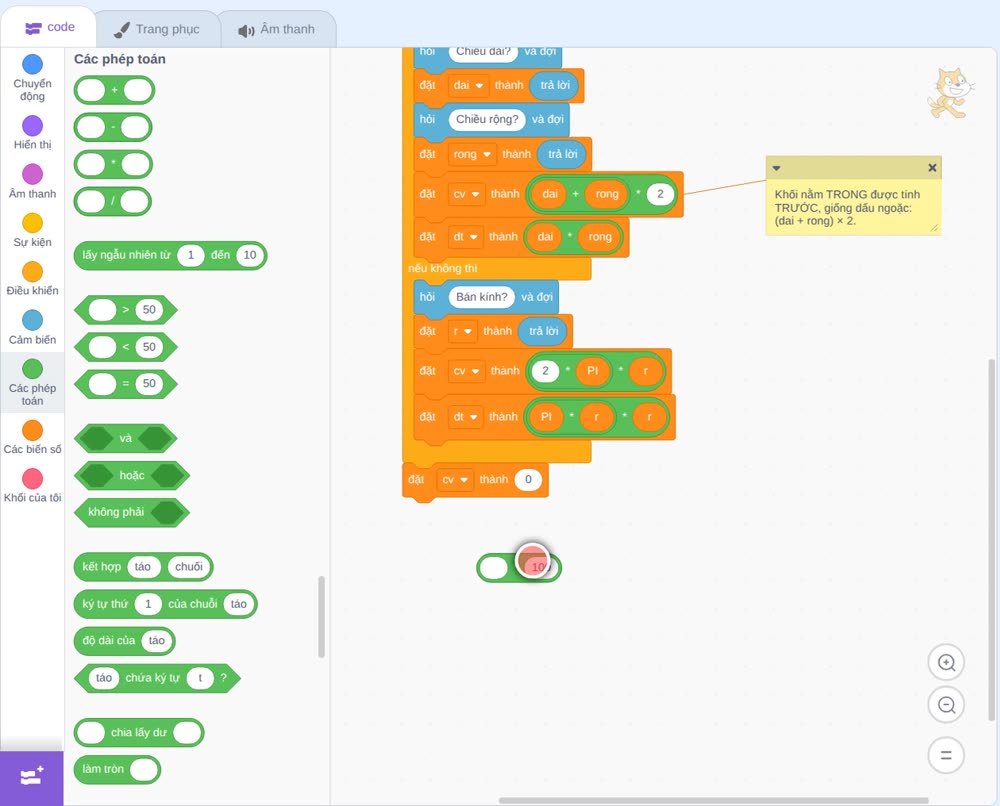Open the r variable dropdown

[462, 331]
